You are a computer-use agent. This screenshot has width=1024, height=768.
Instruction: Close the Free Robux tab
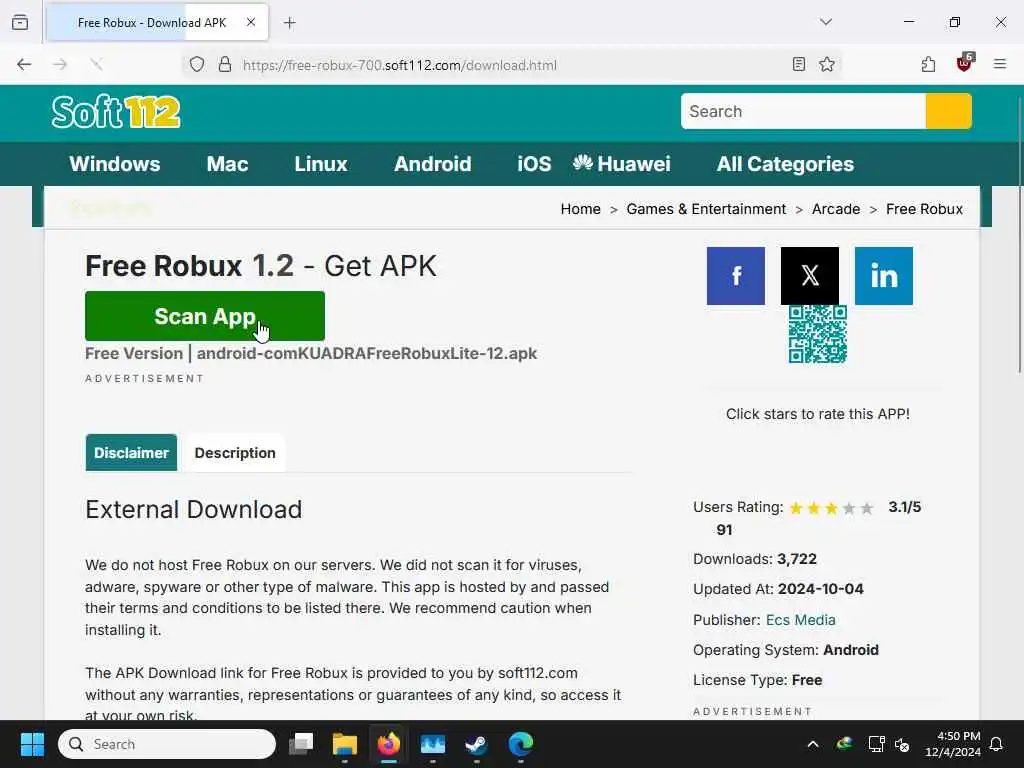point(251,22)
